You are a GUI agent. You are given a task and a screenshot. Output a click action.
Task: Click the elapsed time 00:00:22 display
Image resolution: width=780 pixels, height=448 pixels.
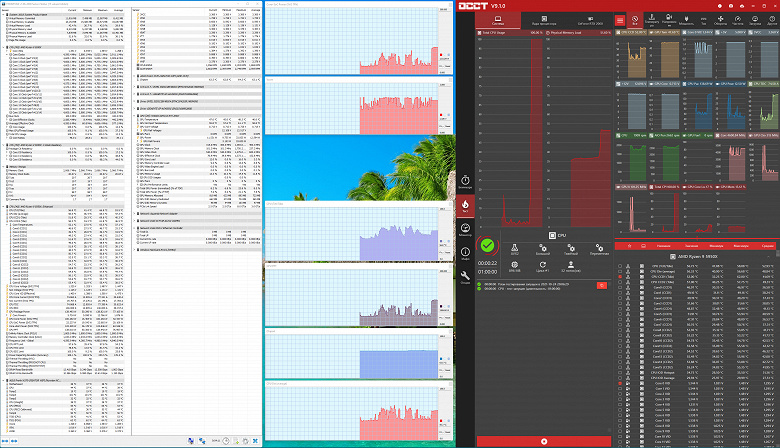pos(487,263)
